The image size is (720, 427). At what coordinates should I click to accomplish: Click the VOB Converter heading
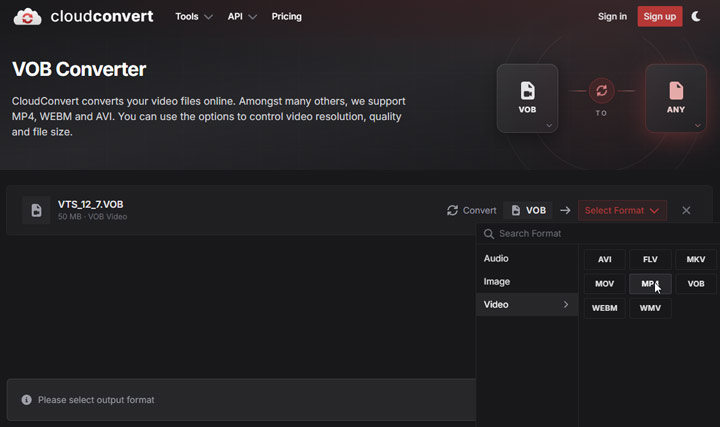tap(79, 69)
